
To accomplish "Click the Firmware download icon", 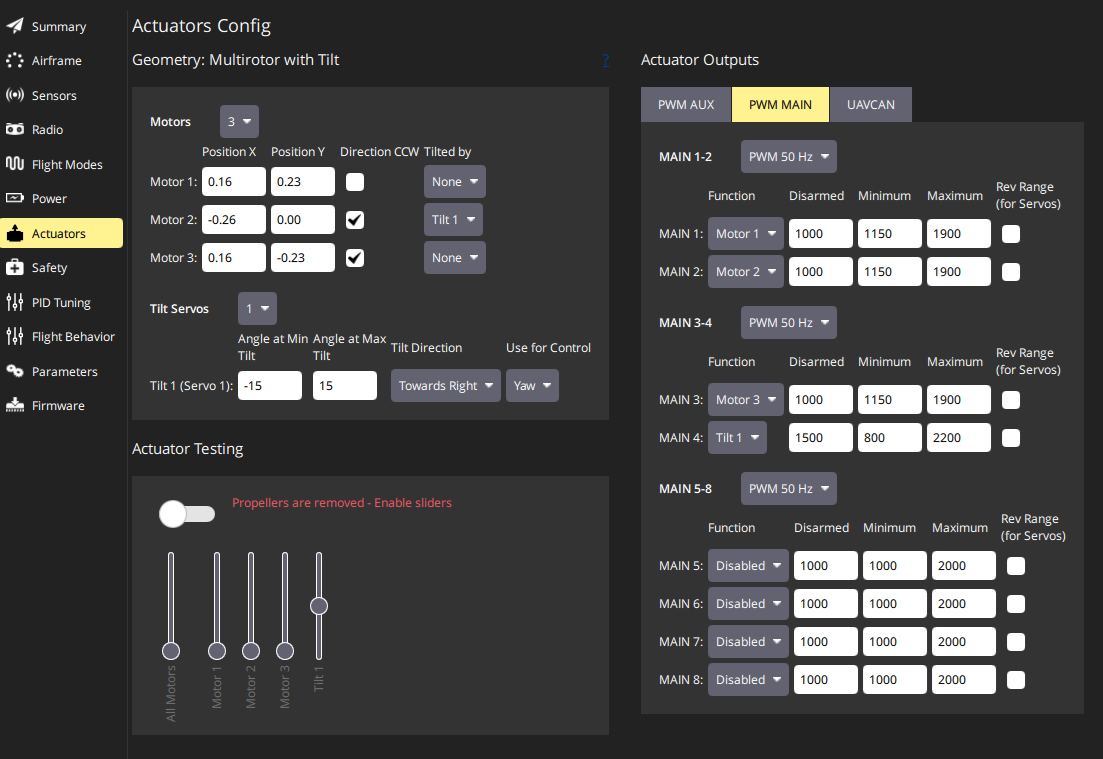I will point(15,405).
